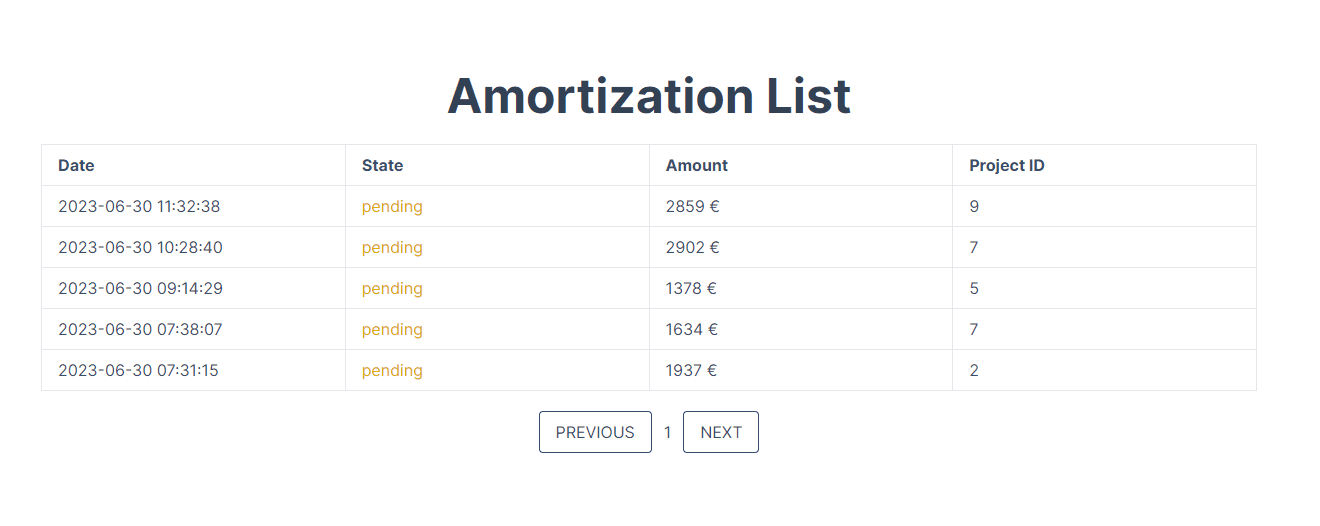Advance to the next page with NEXT

(x=721, y=432)
